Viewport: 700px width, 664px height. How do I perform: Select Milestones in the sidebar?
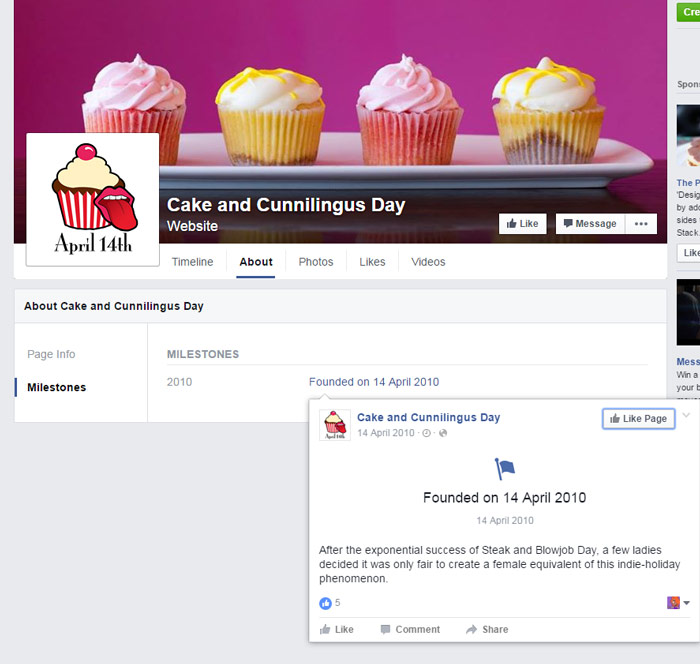click(x=57, y=387)
